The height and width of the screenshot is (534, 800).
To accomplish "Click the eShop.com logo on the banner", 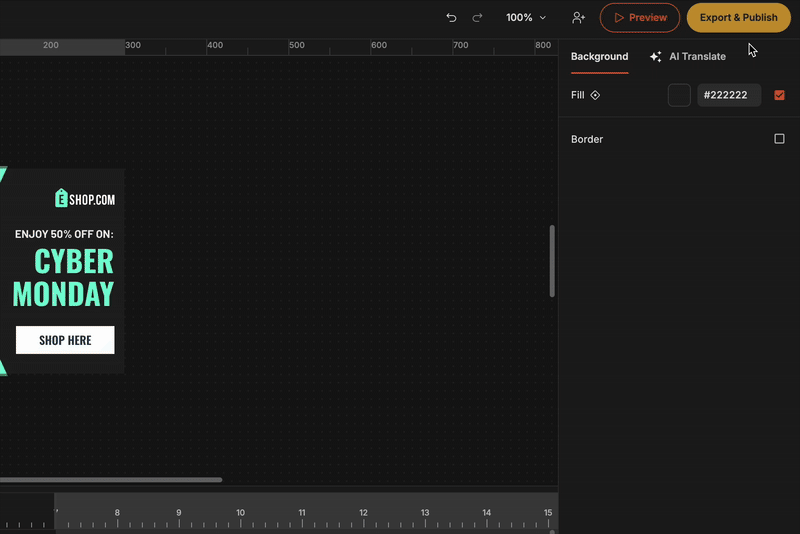I will pyautogui.click(x=85, y=198).
